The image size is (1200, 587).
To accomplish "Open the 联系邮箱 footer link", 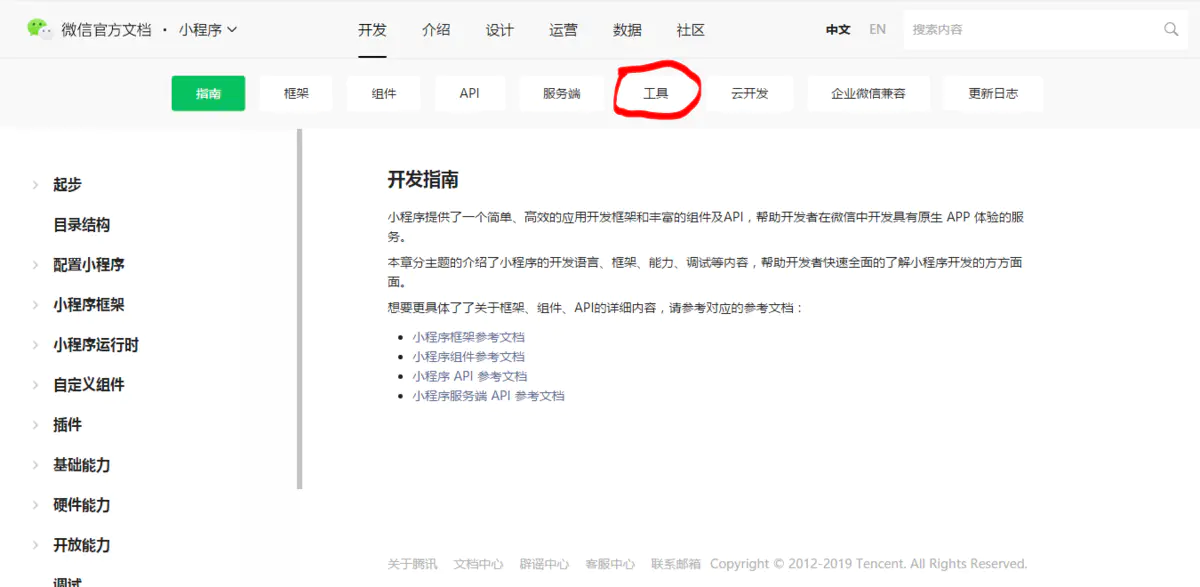I will (675, 564).
